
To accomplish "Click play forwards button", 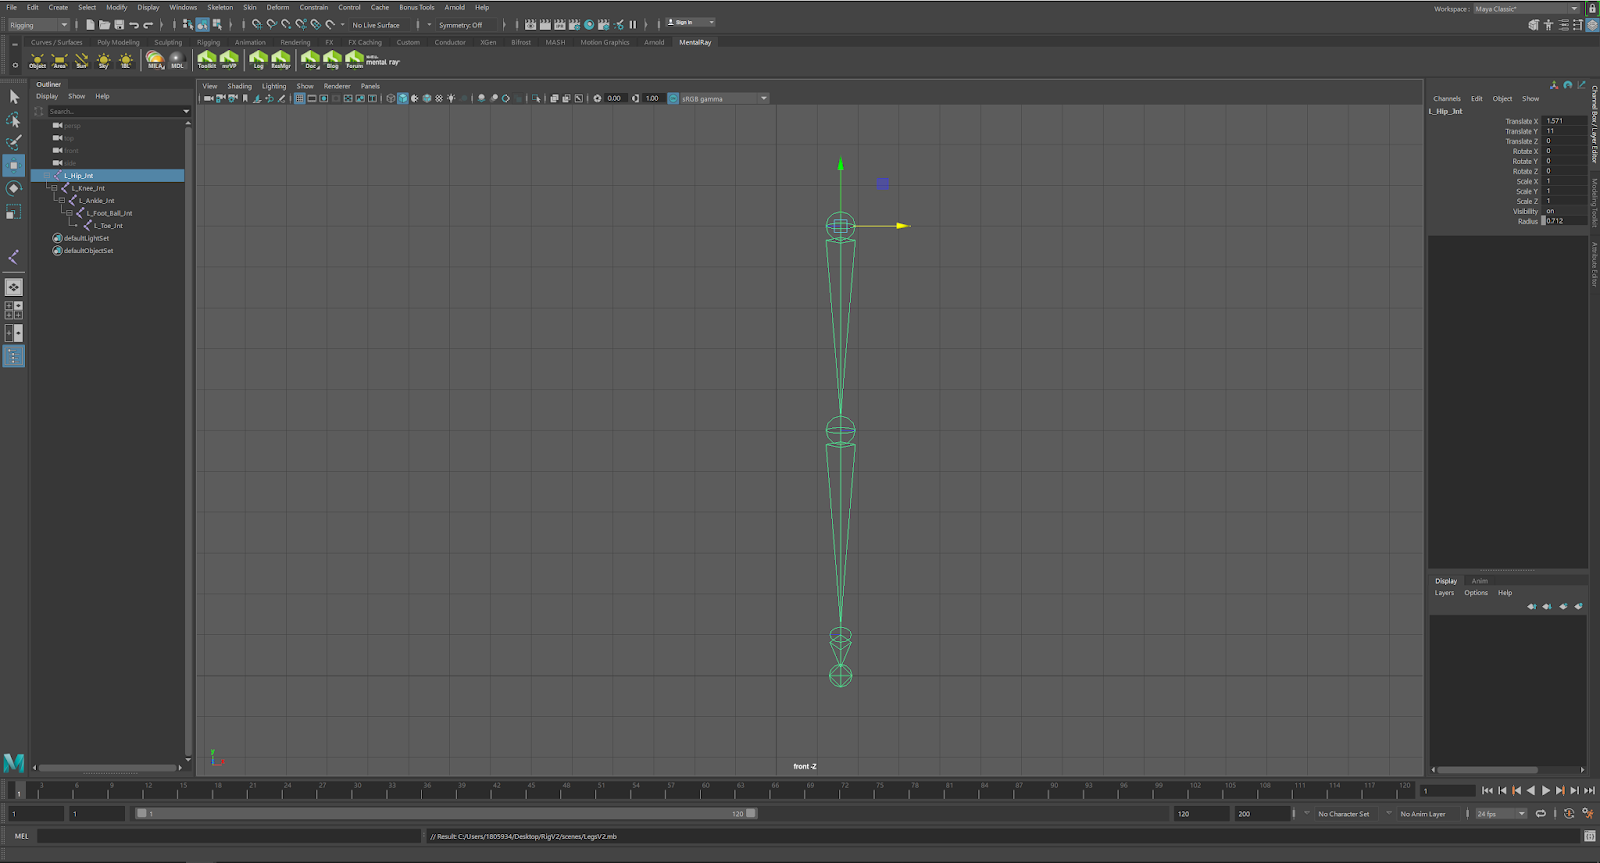I will click(x=1546, y=791).
